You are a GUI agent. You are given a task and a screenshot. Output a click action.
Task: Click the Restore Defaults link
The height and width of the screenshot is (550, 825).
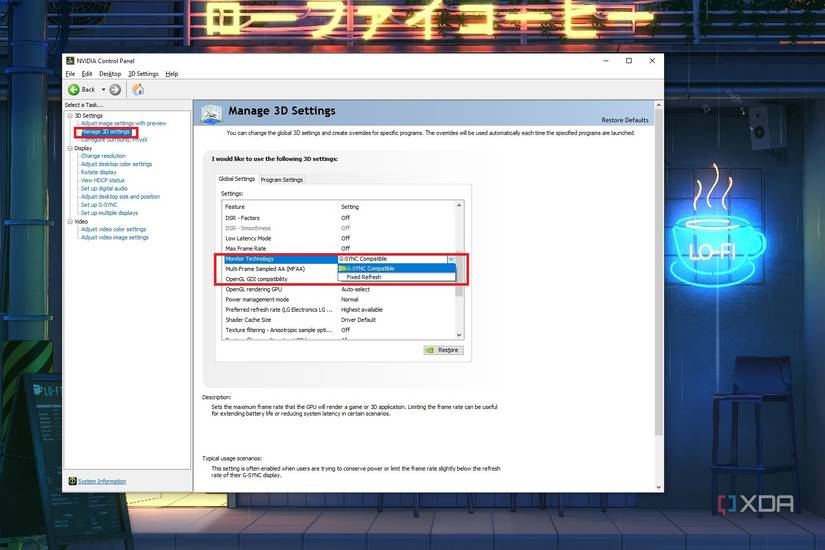625,120
